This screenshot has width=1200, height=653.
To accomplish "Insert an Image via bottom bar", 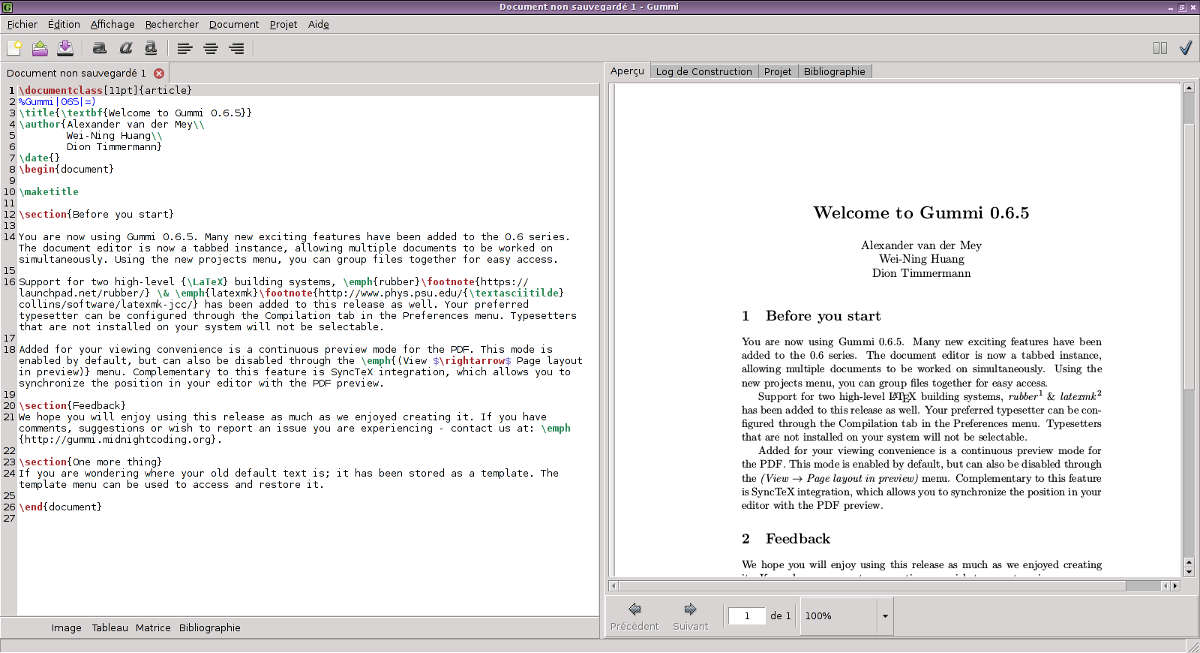I will point(66,628).
